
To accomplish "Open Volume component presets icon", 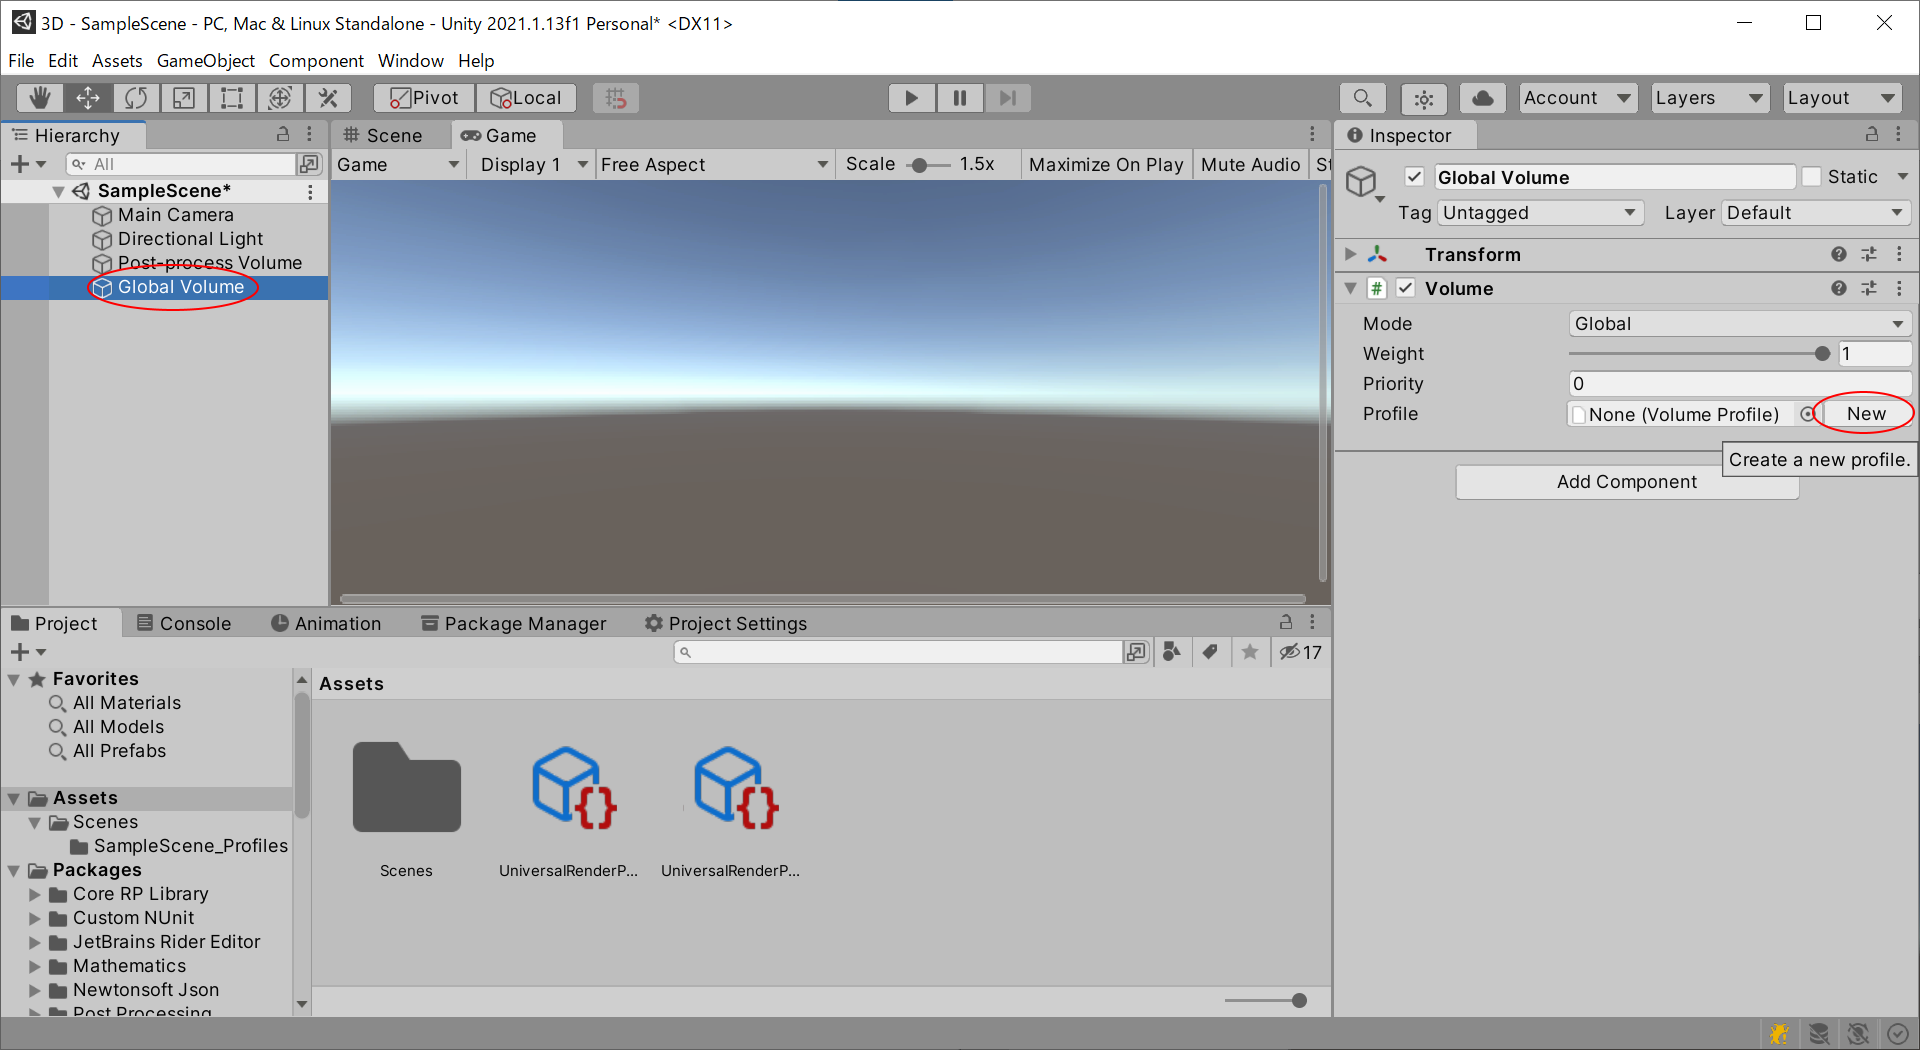I will [x=1869, y=289].
